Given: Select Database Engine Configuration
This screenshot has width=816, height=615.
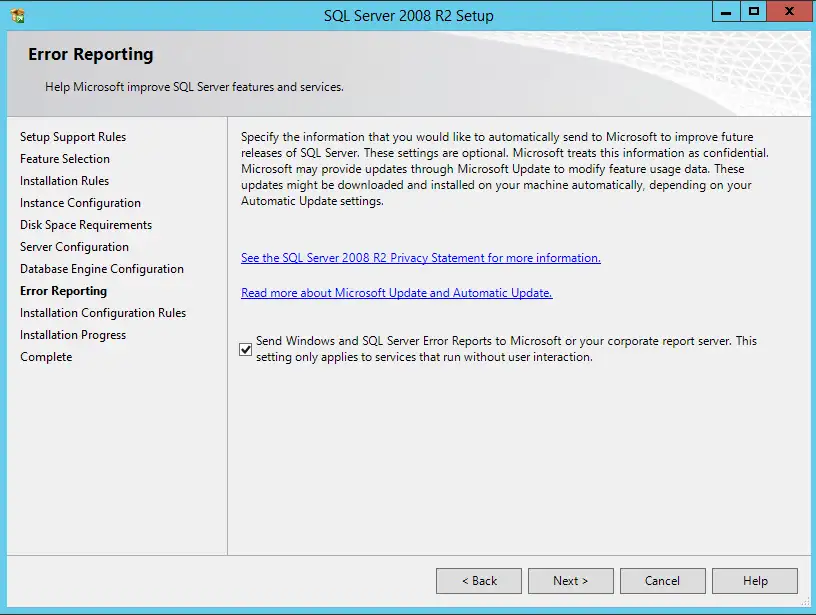Looking at the screenshot, I should (101, 269).
